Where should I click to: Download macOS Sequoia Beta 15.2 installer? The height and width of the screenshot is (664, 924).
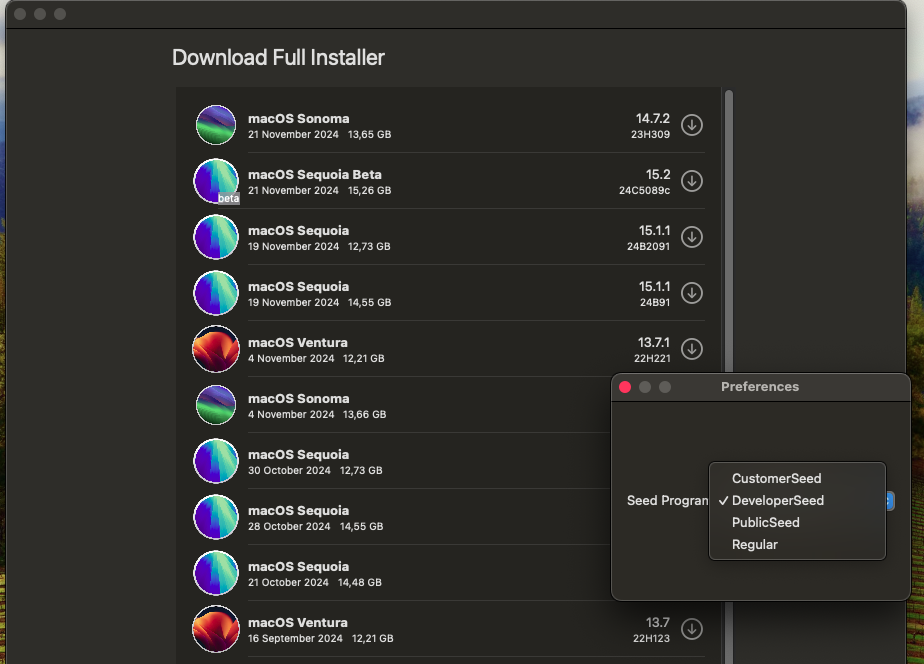click(x=692, y=181)
